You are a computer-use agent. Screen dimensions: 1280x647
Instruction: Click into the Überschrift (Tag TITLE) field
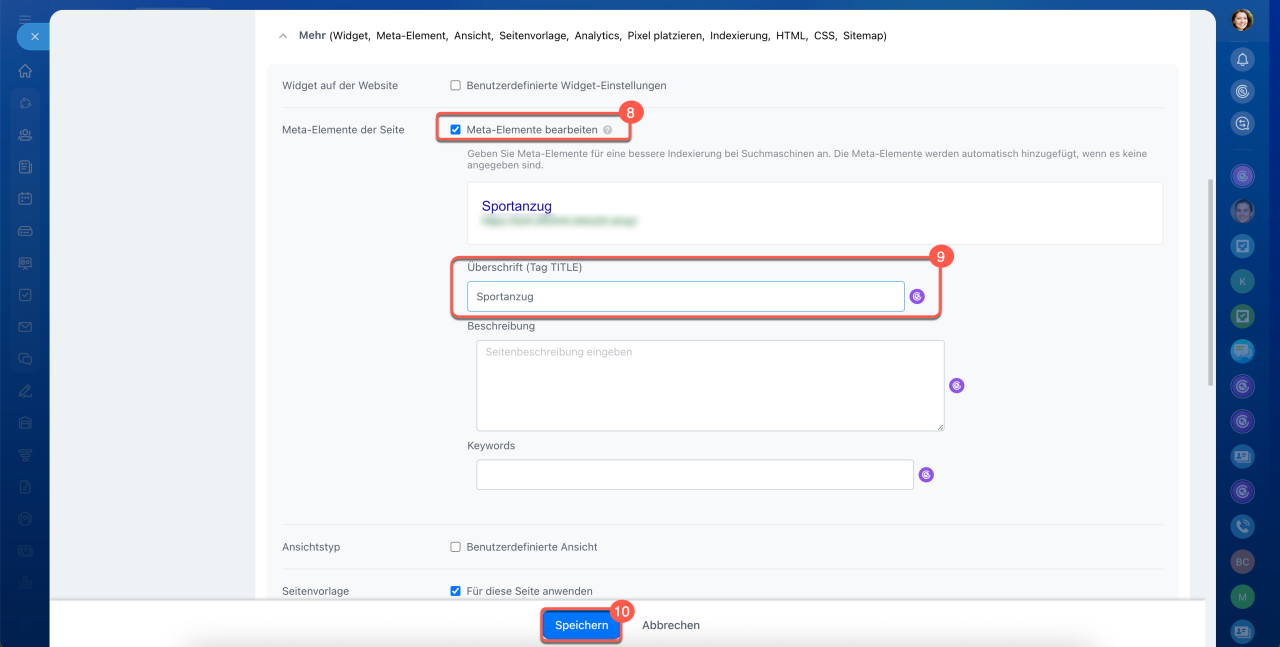[685, 296]
